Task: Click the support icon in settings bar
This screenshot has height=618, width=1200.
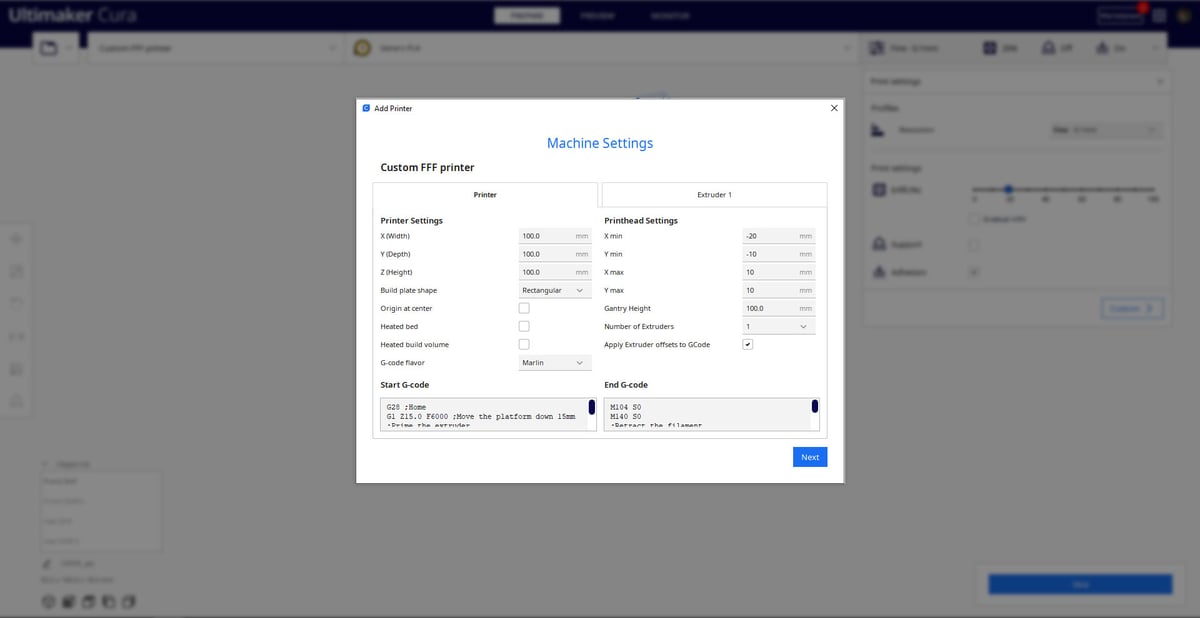Action: [1047, 48]
